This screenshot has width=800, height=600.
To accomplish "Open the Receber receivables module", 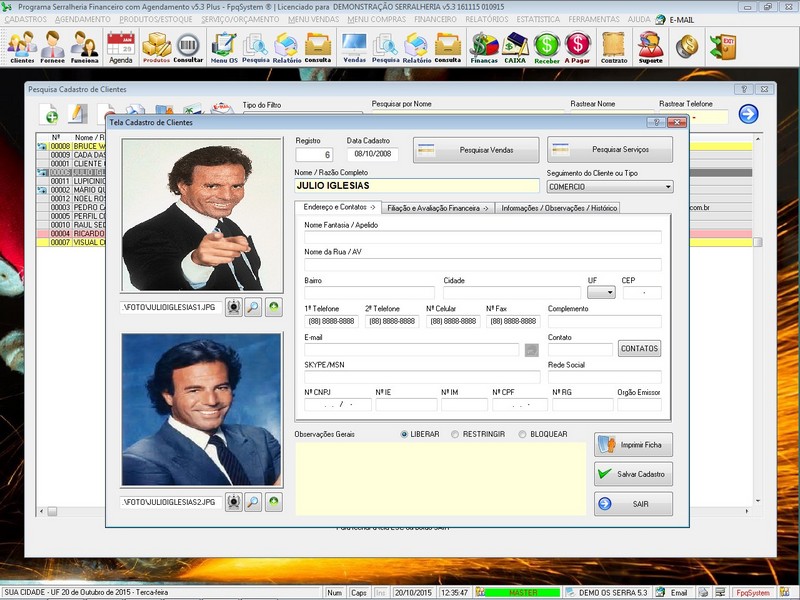I will (x=546, y=44).
